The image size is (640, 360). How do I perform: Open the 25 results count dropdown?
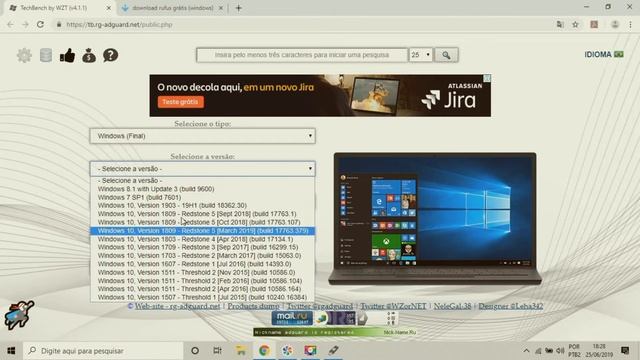(x=421, y=55)
